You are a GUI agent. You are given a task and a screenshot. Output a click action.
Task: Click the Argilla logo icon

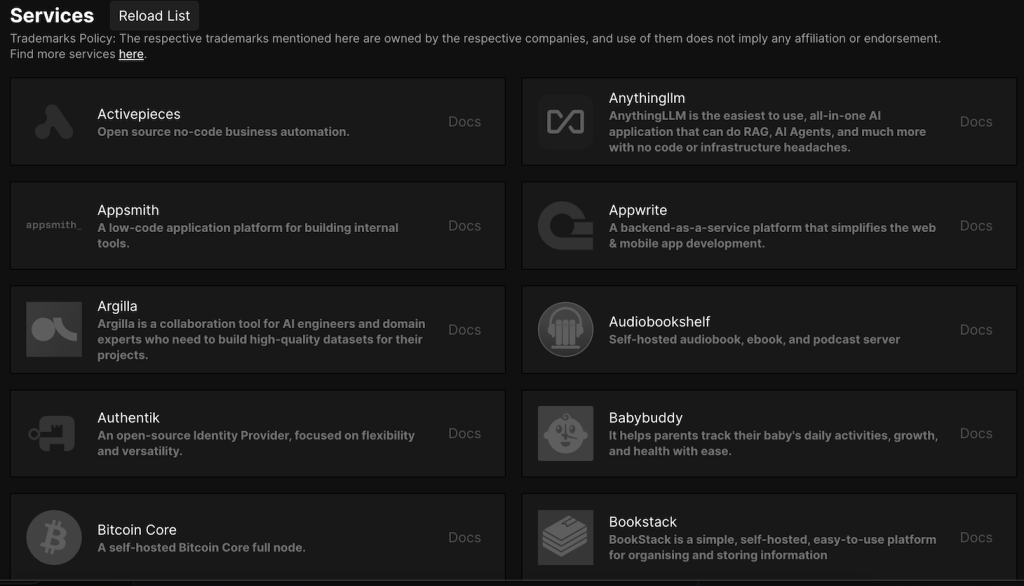54,329
